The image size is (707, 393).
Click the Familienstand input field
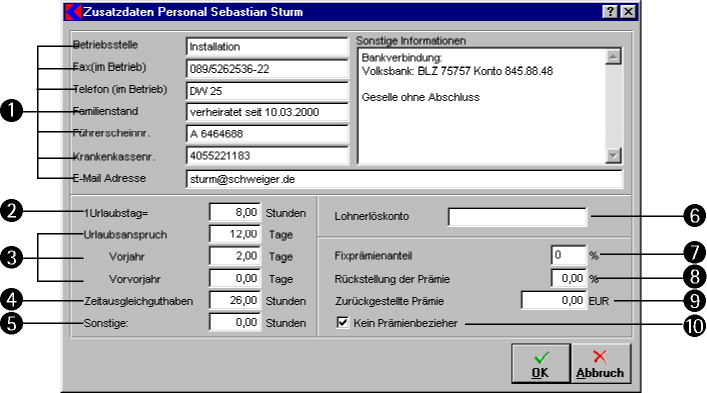[x=267, y=112]
